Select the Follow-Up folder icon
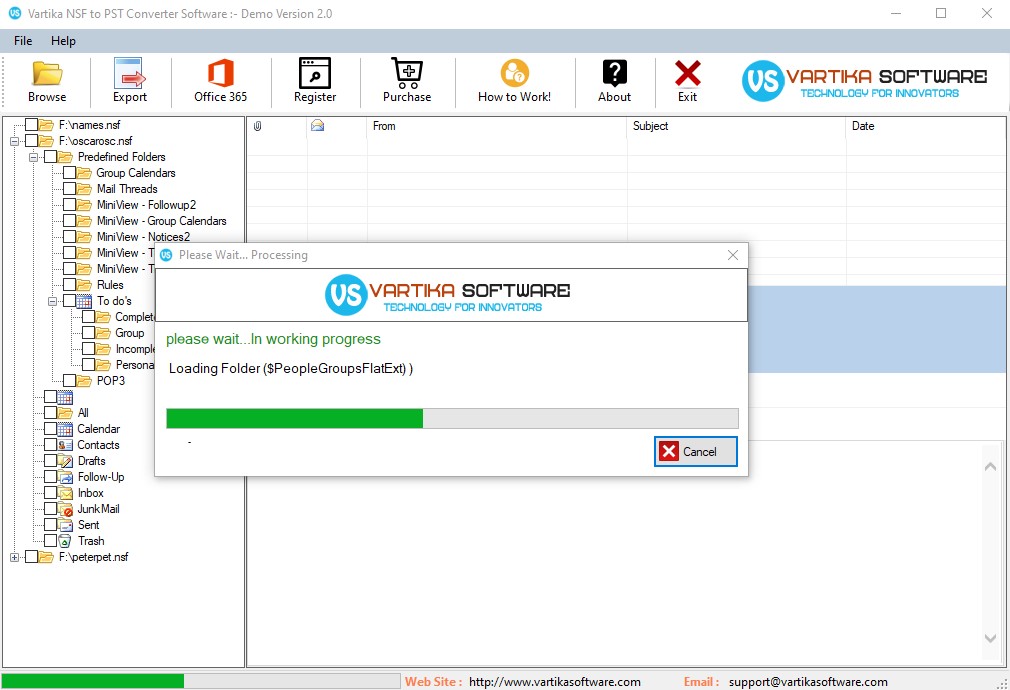 click(x=65, y=477)
